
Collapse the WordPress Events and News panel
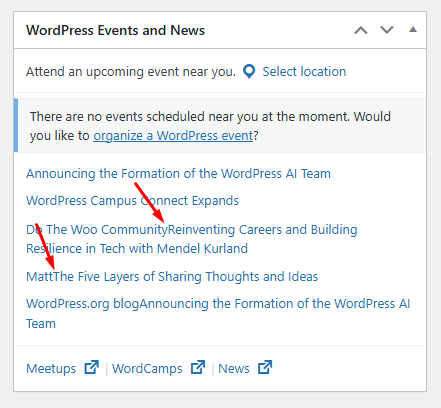tap(413, 30)
